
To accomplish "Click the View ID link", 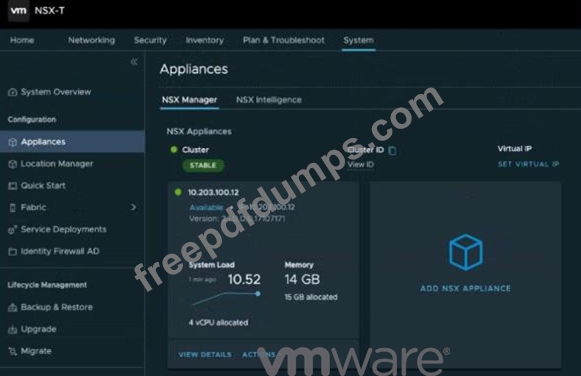I will (x=361, y=164).
